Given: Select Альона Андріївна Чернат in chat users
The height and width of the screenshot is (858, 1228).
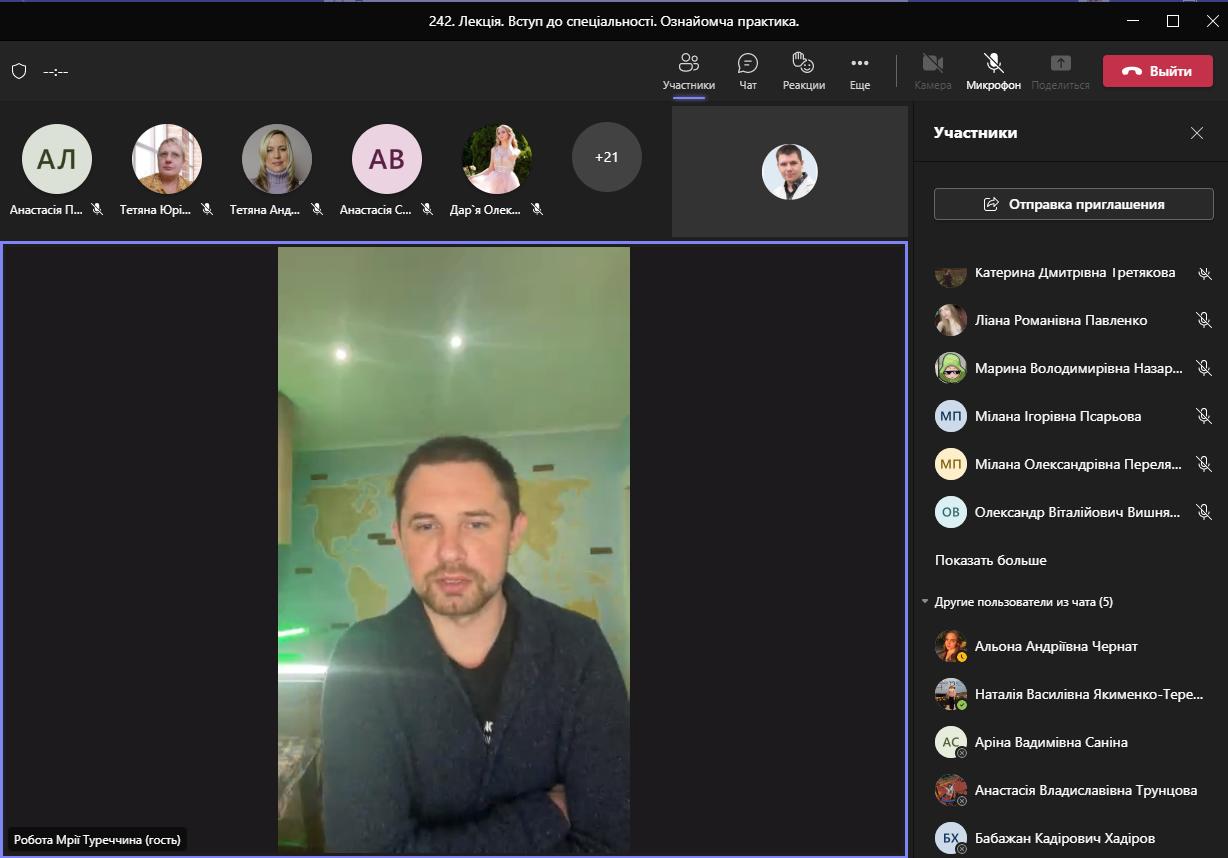Looking at the screenshot, I should click(1055, 646).
